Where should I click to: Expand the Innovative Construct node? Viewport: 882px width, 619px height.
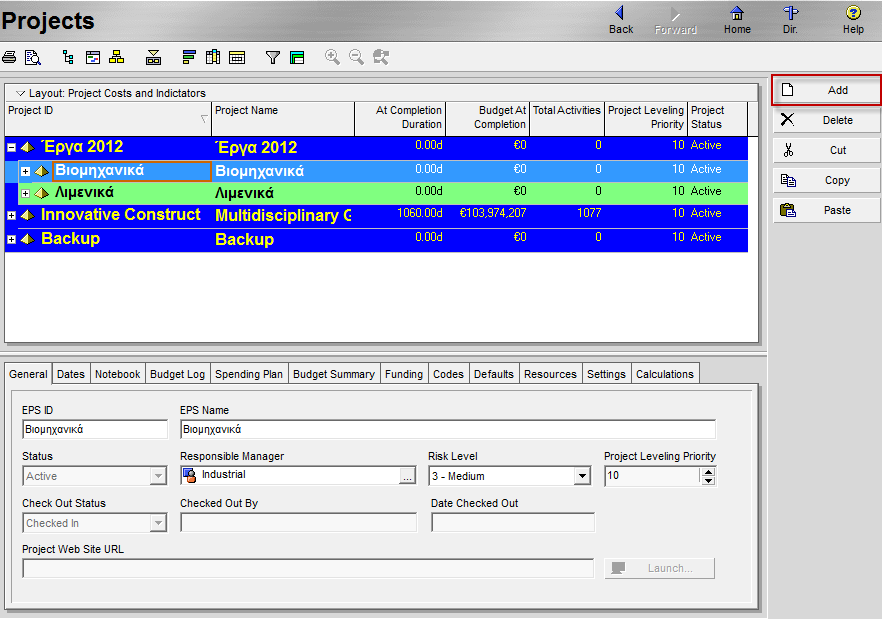[11, 215]
